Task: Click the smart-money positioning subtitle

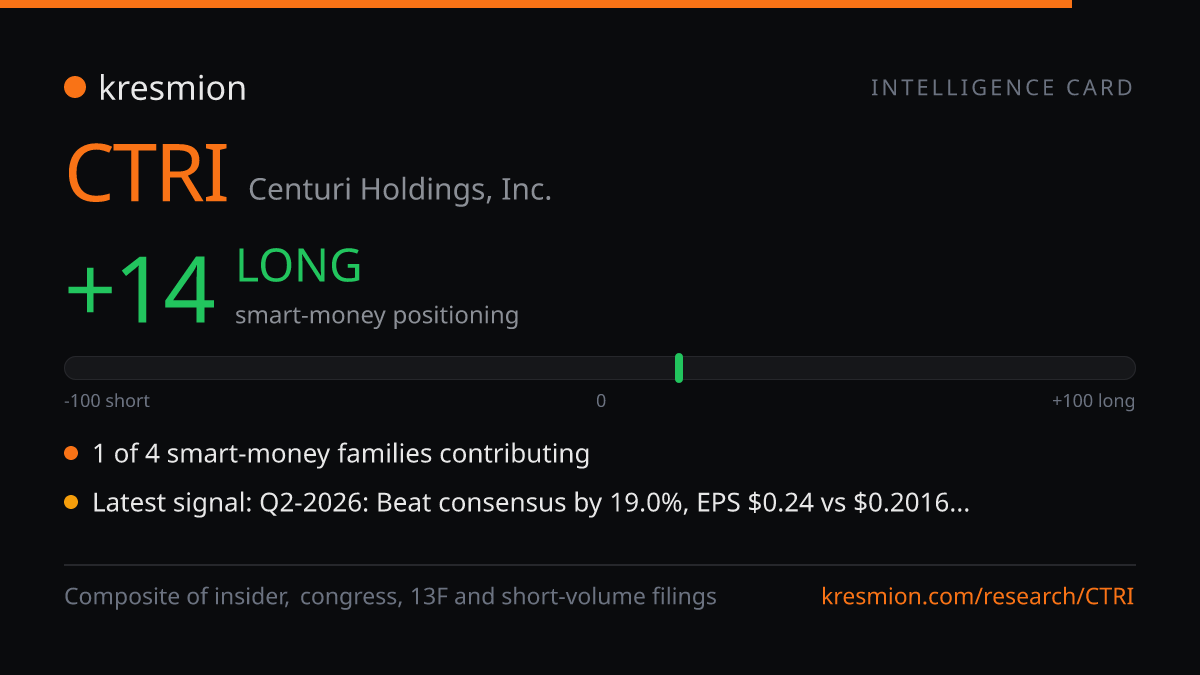Action: pyautogui.click(x=377, y=316)
